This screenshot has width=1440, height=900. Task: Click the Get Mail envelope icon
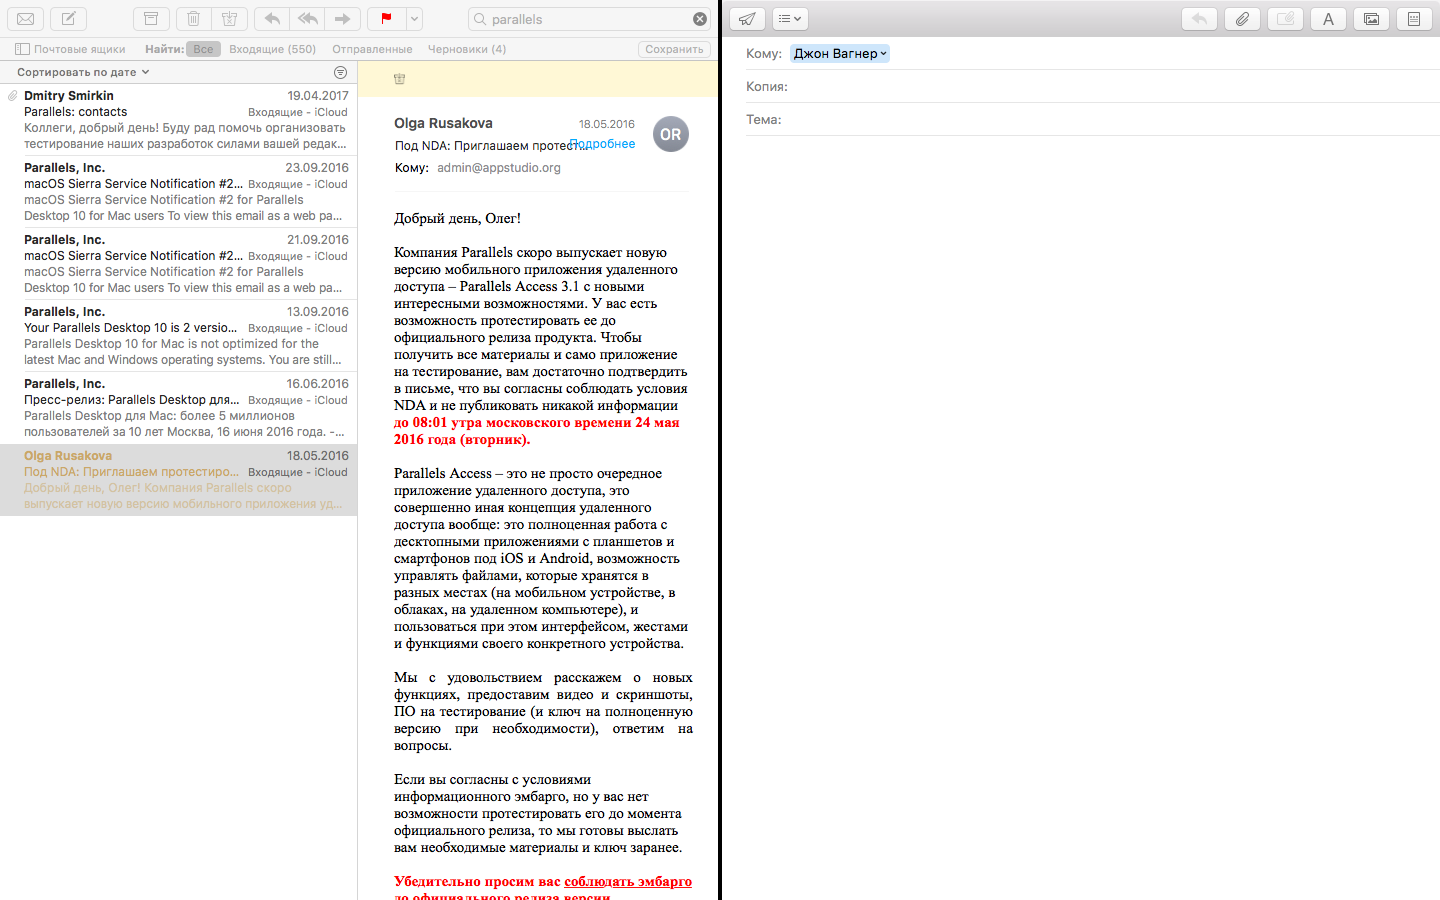tap(26, 19)
